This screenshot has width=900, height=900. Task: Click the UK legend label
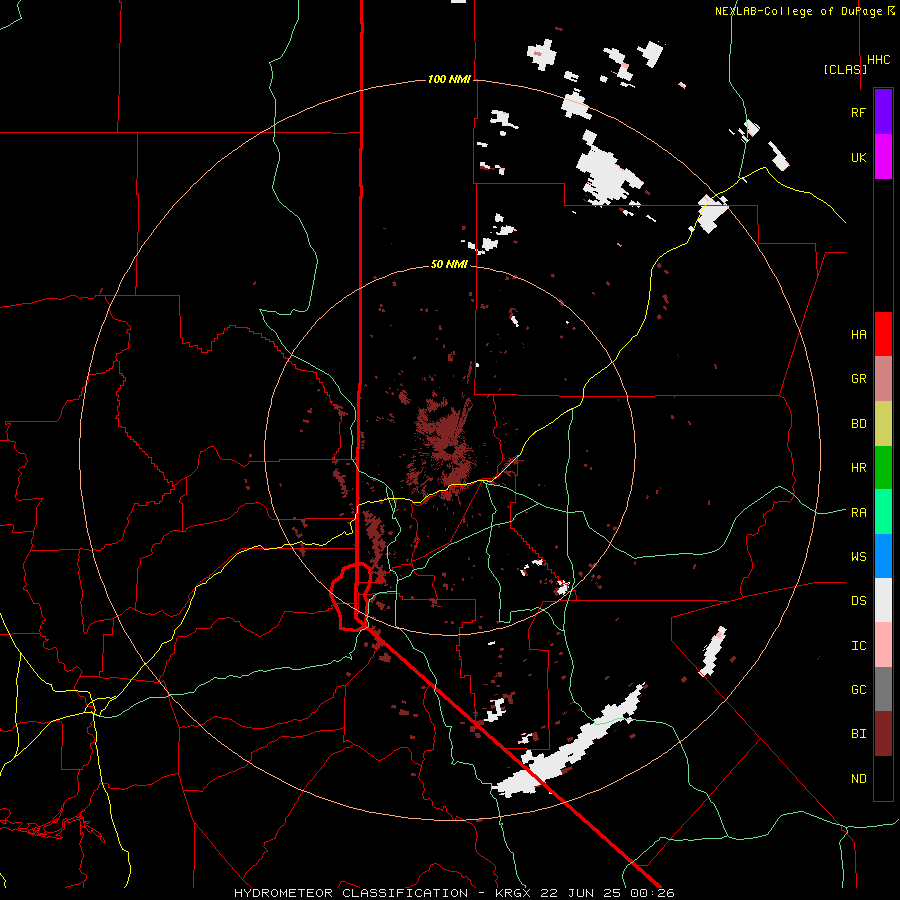pos(858,157)
